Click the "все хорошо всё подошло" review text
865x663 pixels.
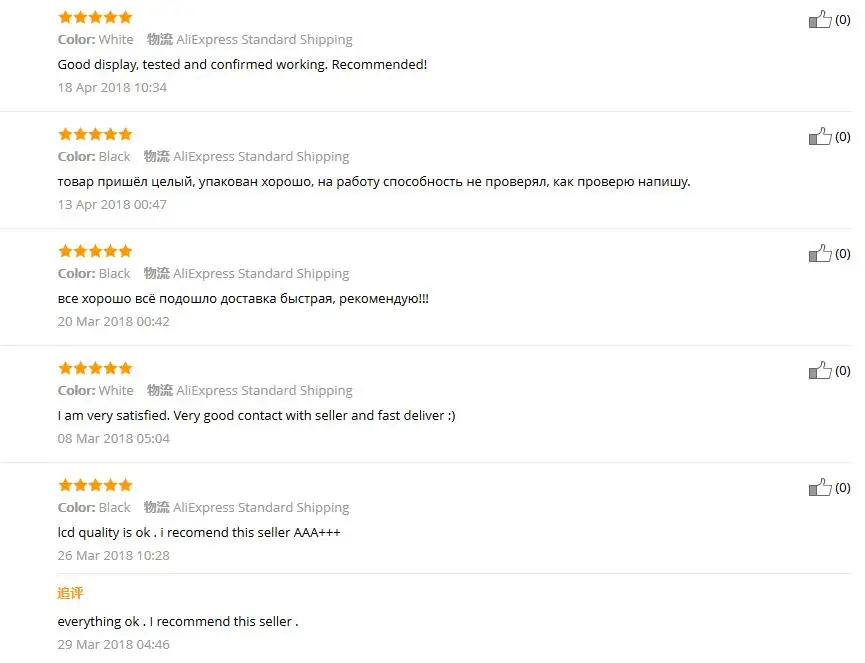[243, 298]
